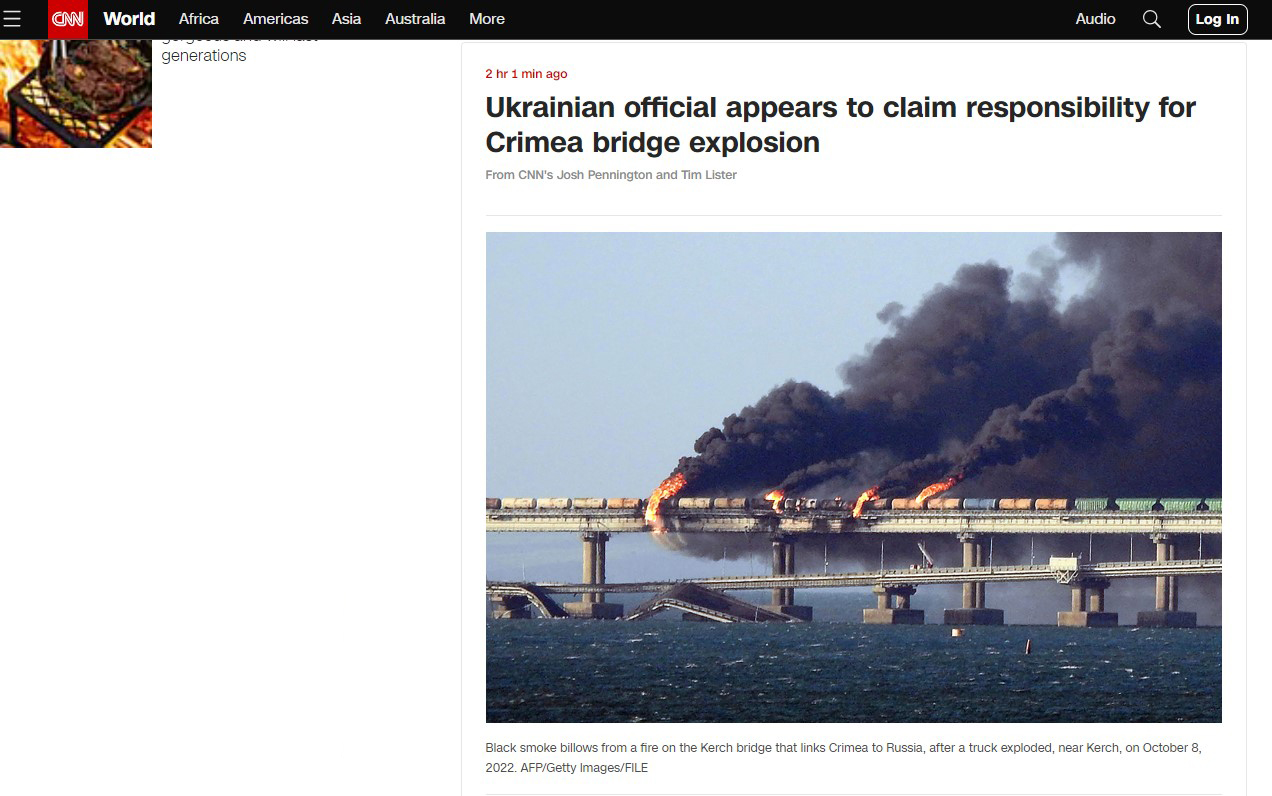Click the Kerch bridge photo caption
This screenshot has height=796, width=1272.
(x=843, y=757)
